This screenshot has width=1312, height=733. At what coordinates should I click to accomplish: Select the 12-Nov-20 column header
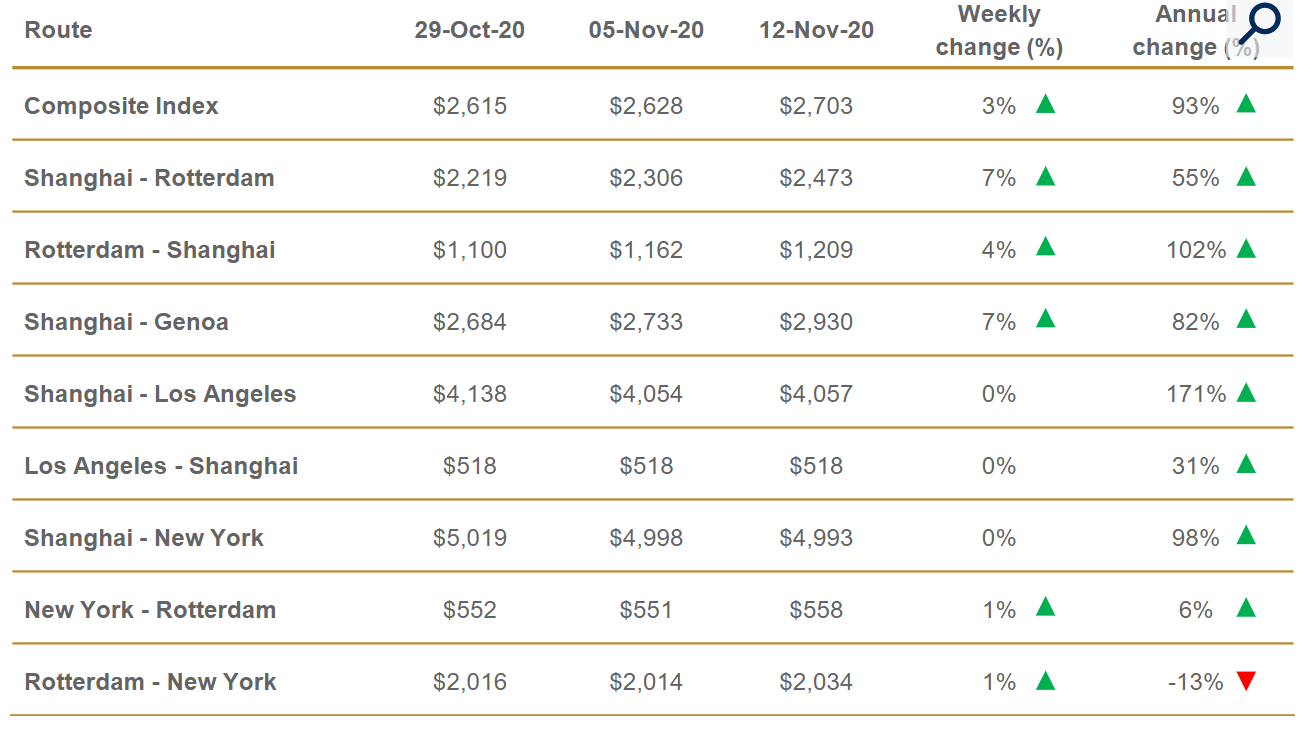[816, 30]
